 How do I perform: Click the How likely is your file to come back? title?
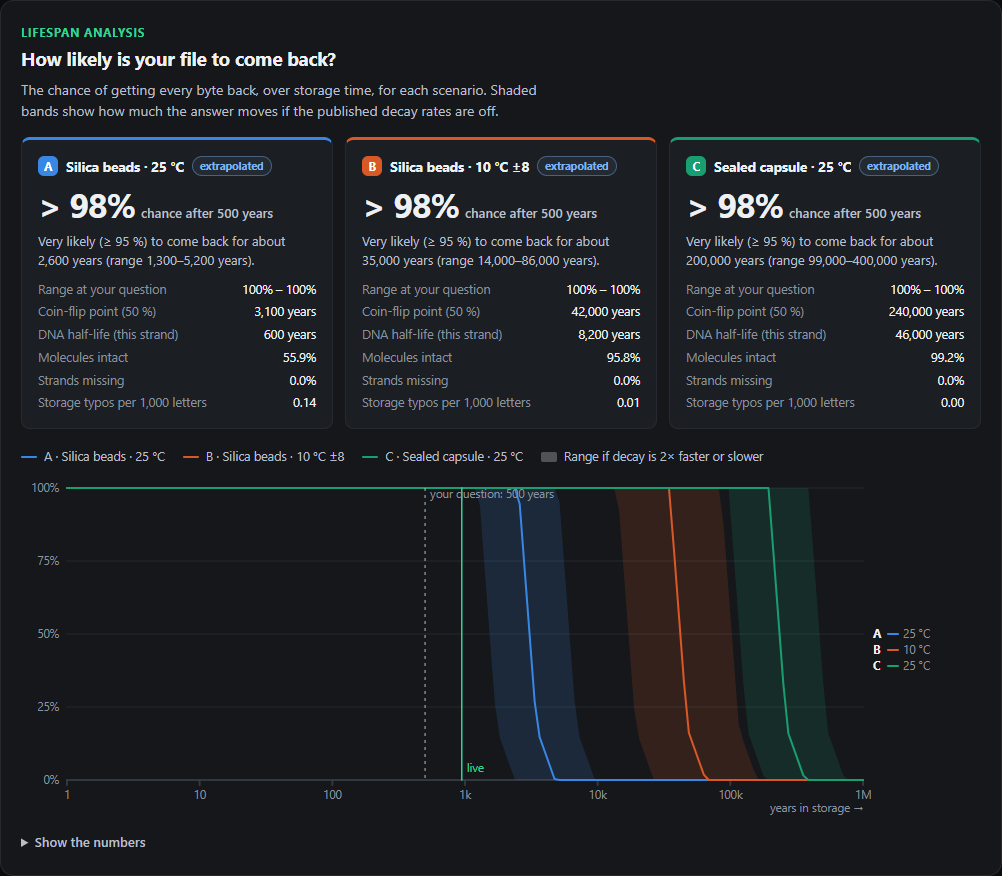pyautogui.click(x=178, y=59)
